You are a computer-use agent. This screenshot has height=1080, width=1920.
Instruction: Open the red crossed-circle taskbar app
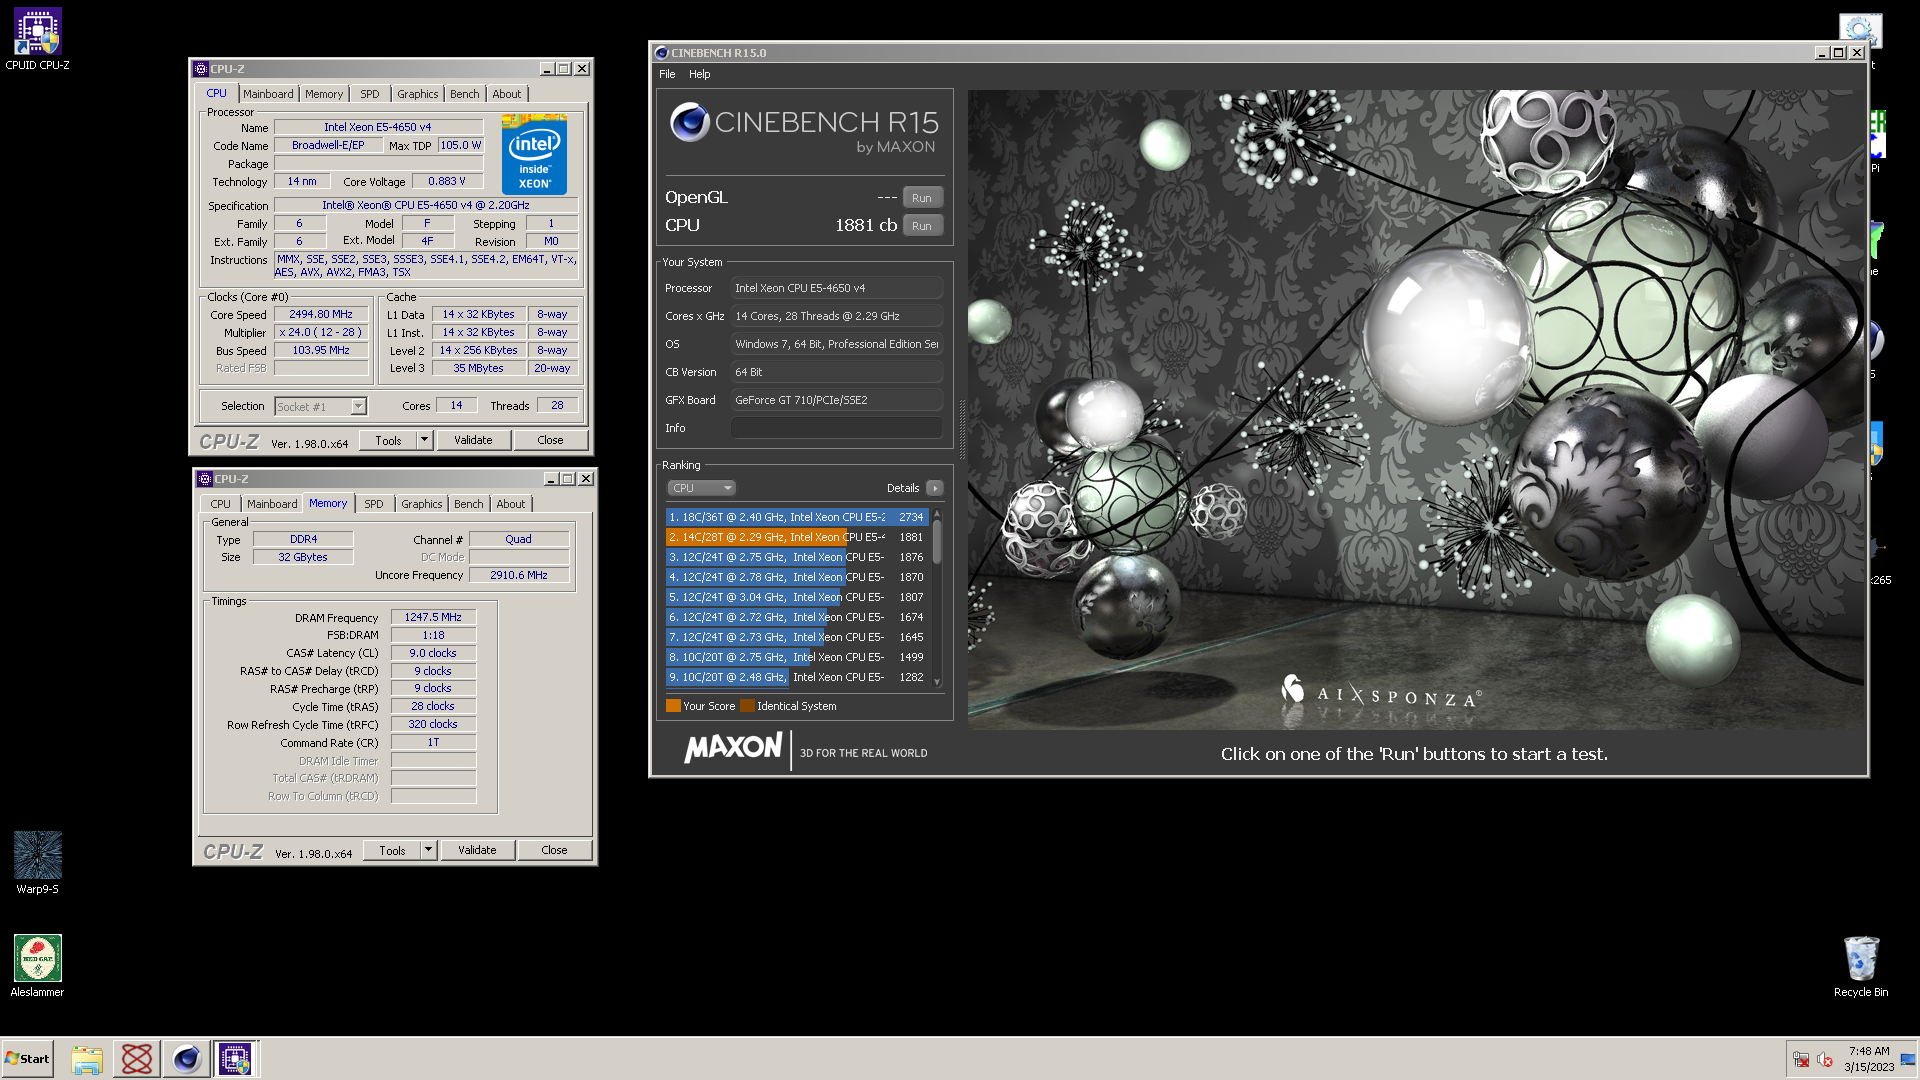[x=137, y=1059]
